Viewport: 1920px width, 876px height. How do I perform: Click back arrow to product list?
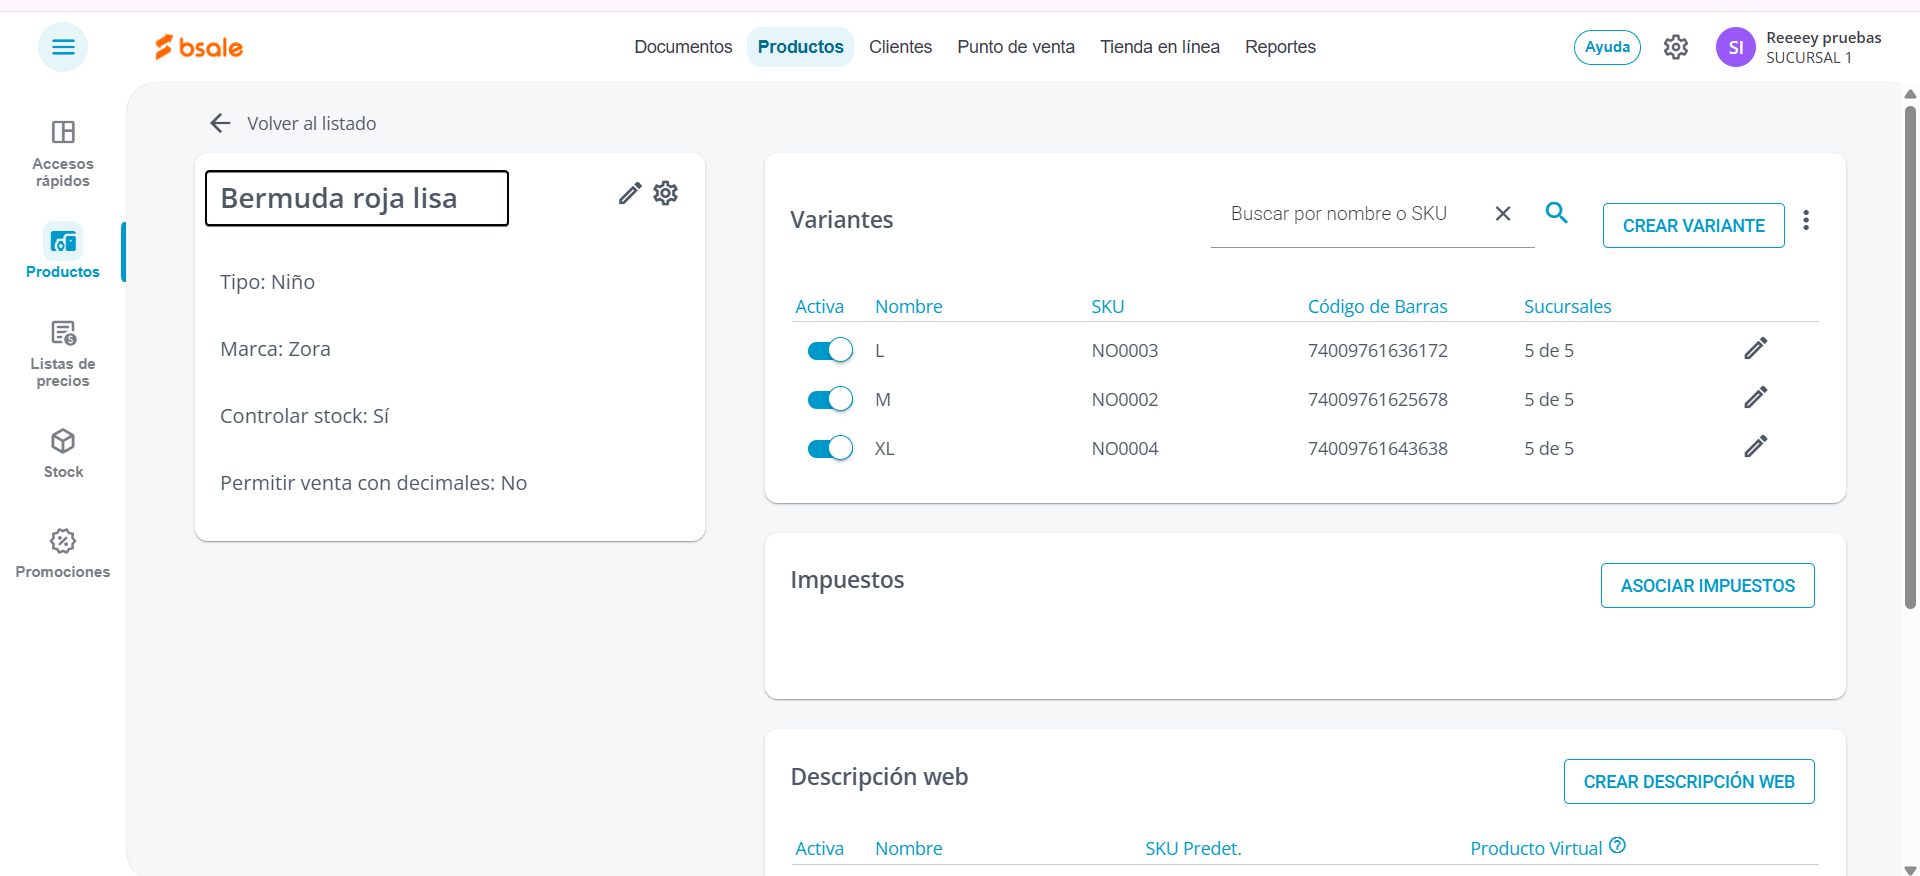click(x=220, y=123)
